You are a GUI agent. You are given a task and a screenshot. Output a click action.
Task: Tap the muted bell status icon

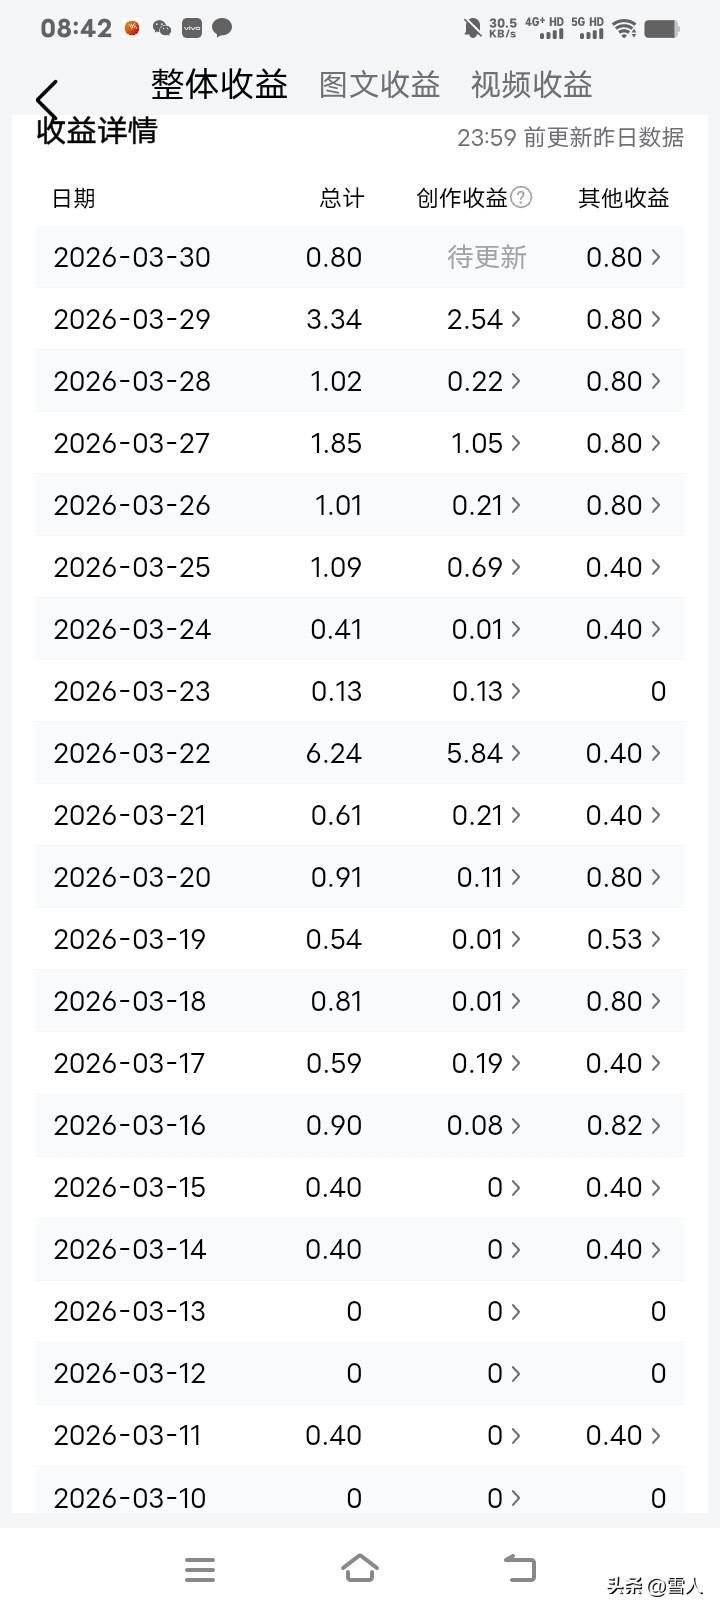coord(472,28)
